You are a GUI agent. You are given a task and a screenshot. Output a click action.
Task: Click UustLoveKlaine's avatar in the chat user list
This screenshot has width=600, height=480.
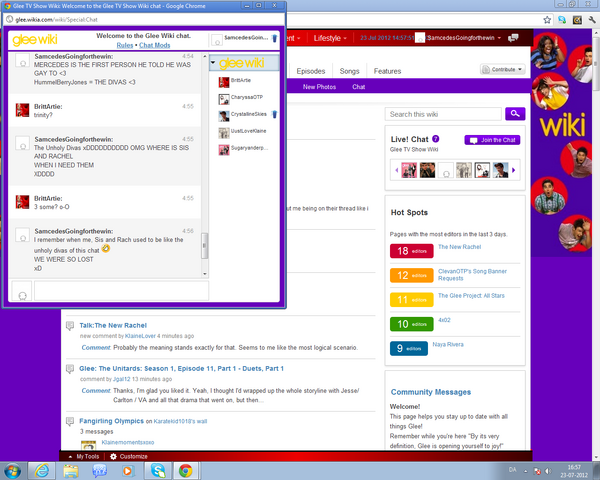pyautogui.click(x=223, y=132)
